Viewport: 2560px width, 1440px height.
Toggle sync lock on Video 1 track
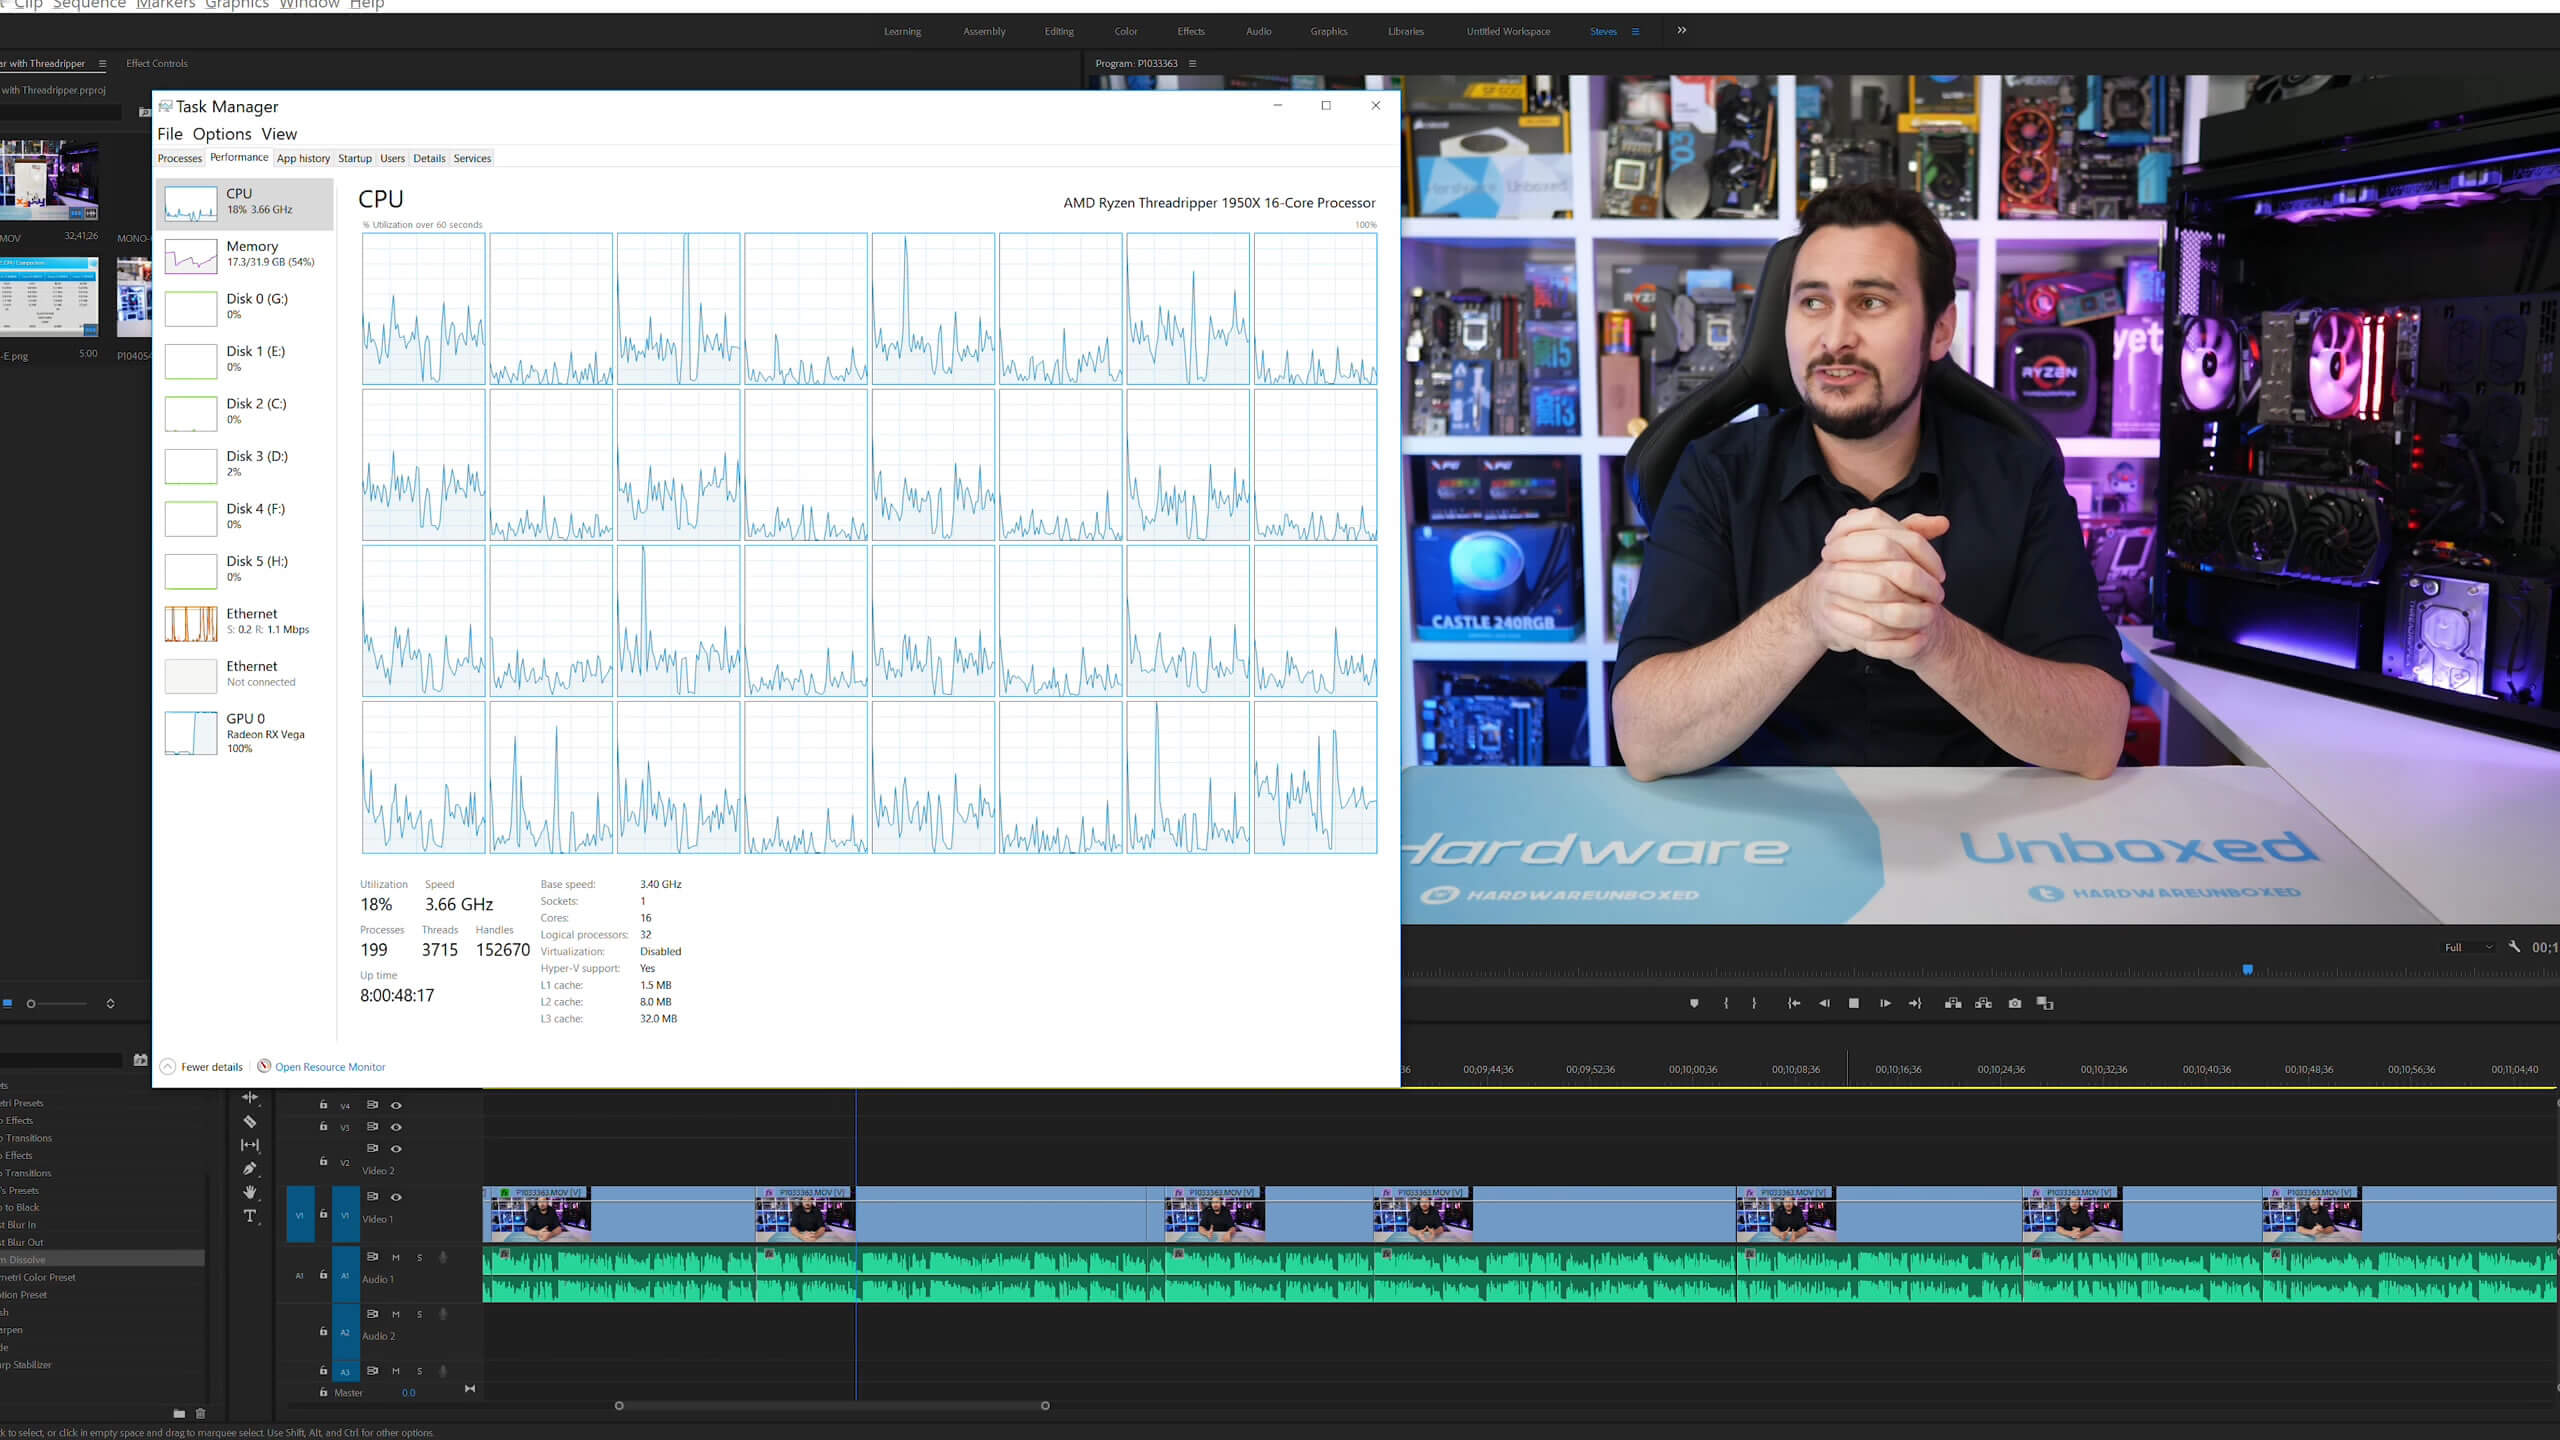pos(372,1196)
